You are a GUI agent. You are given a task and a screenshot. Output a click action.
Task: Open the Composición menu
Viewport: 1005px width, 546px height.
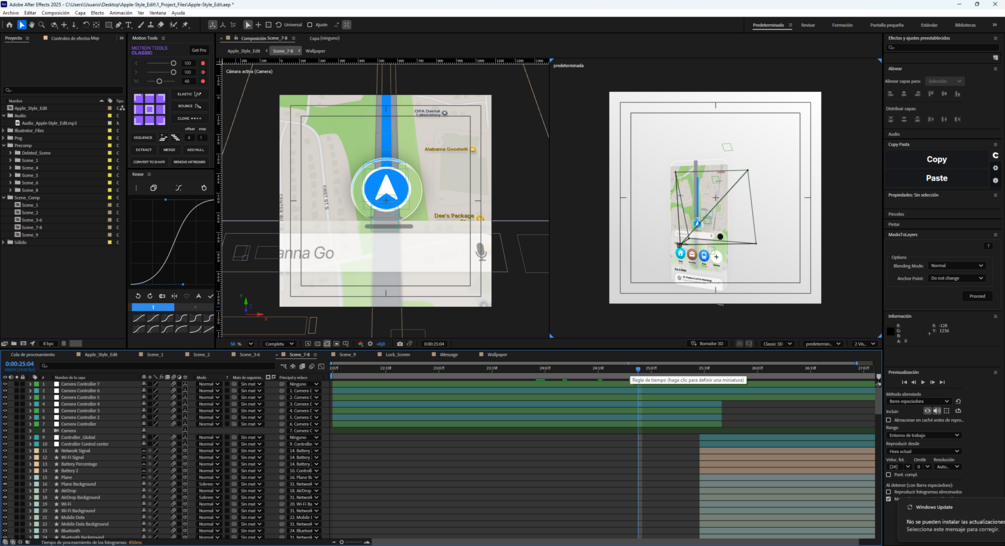(55, 13)
